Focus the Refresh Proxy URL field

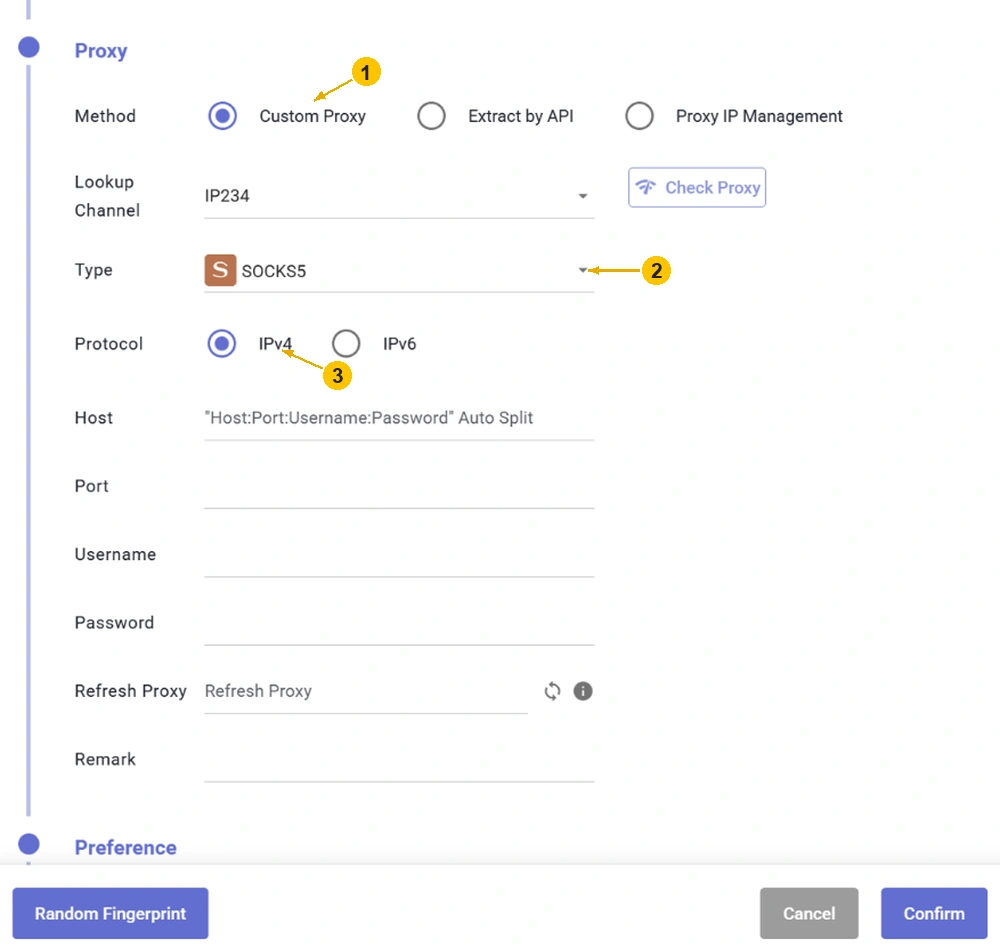coord(366,692)
